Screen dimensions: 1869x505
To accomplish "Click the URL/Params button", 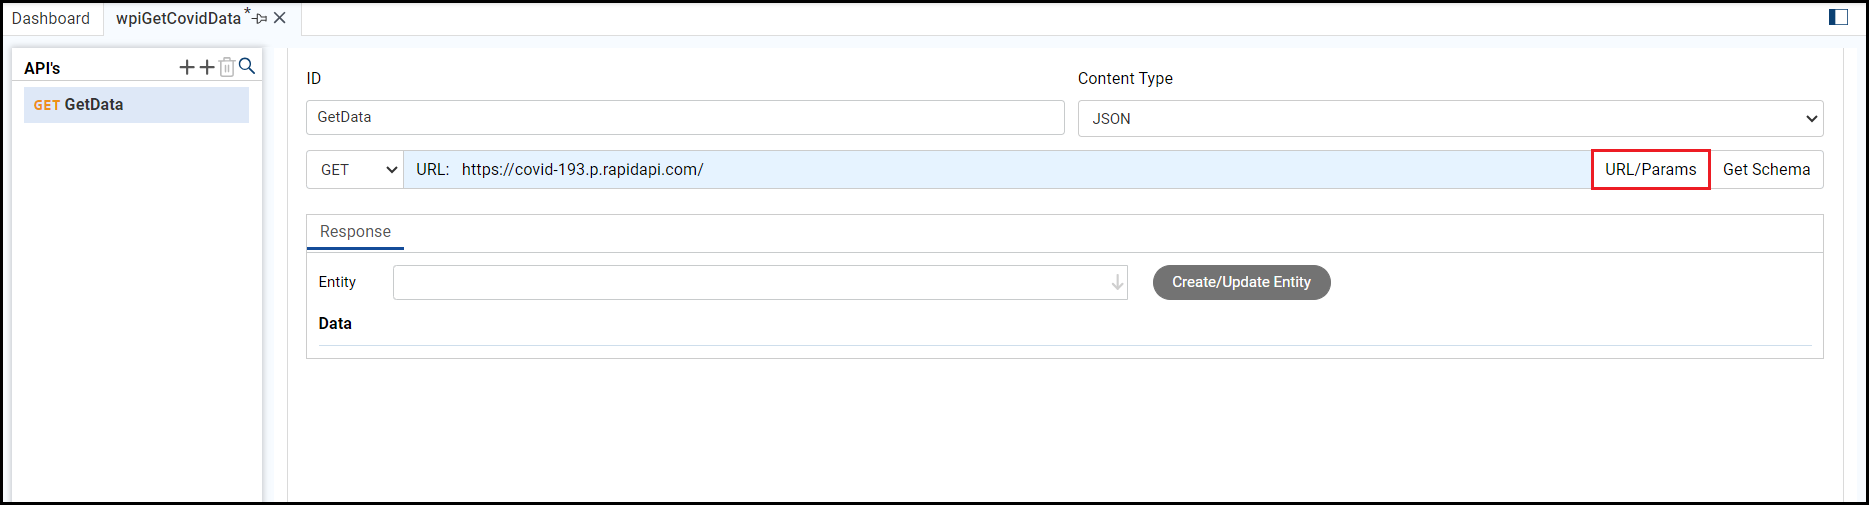I will tap(1650, 170).
